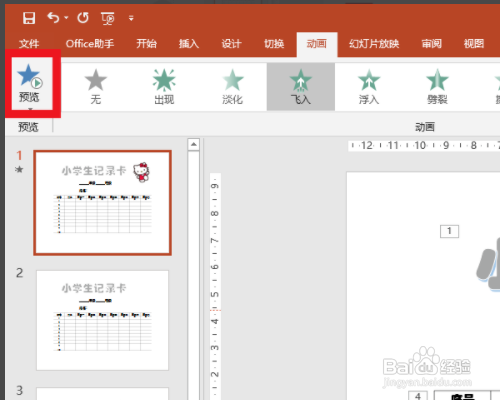Switch to the 视图 tab
The height and width of the screenshot is (400, 500).
474,44
